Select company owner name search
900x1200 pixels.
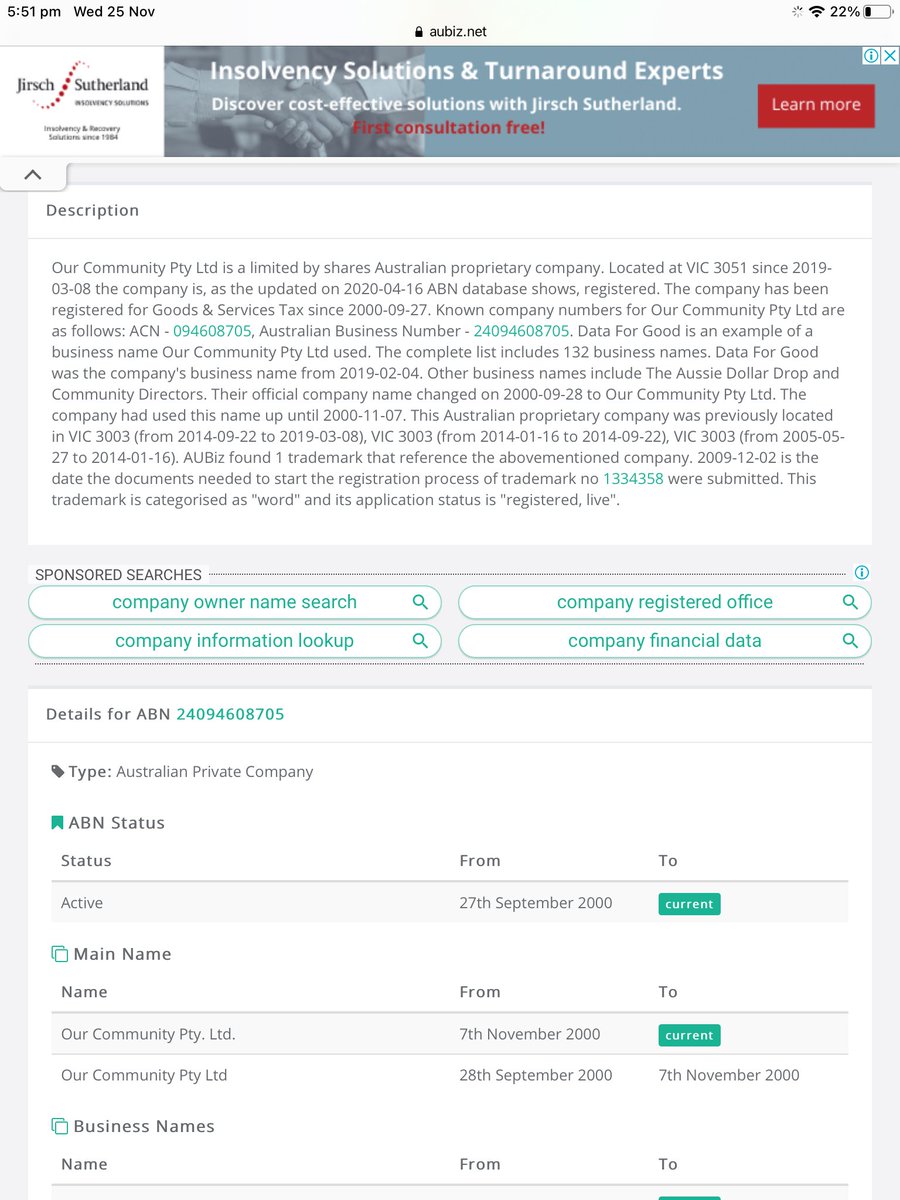coord(234,602)
